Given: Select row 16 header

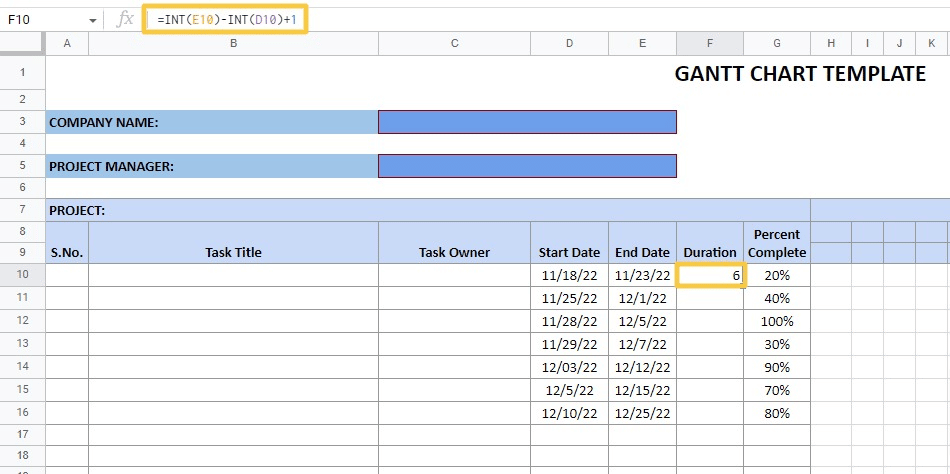Looking at the screenshot, I should point(22,412).
